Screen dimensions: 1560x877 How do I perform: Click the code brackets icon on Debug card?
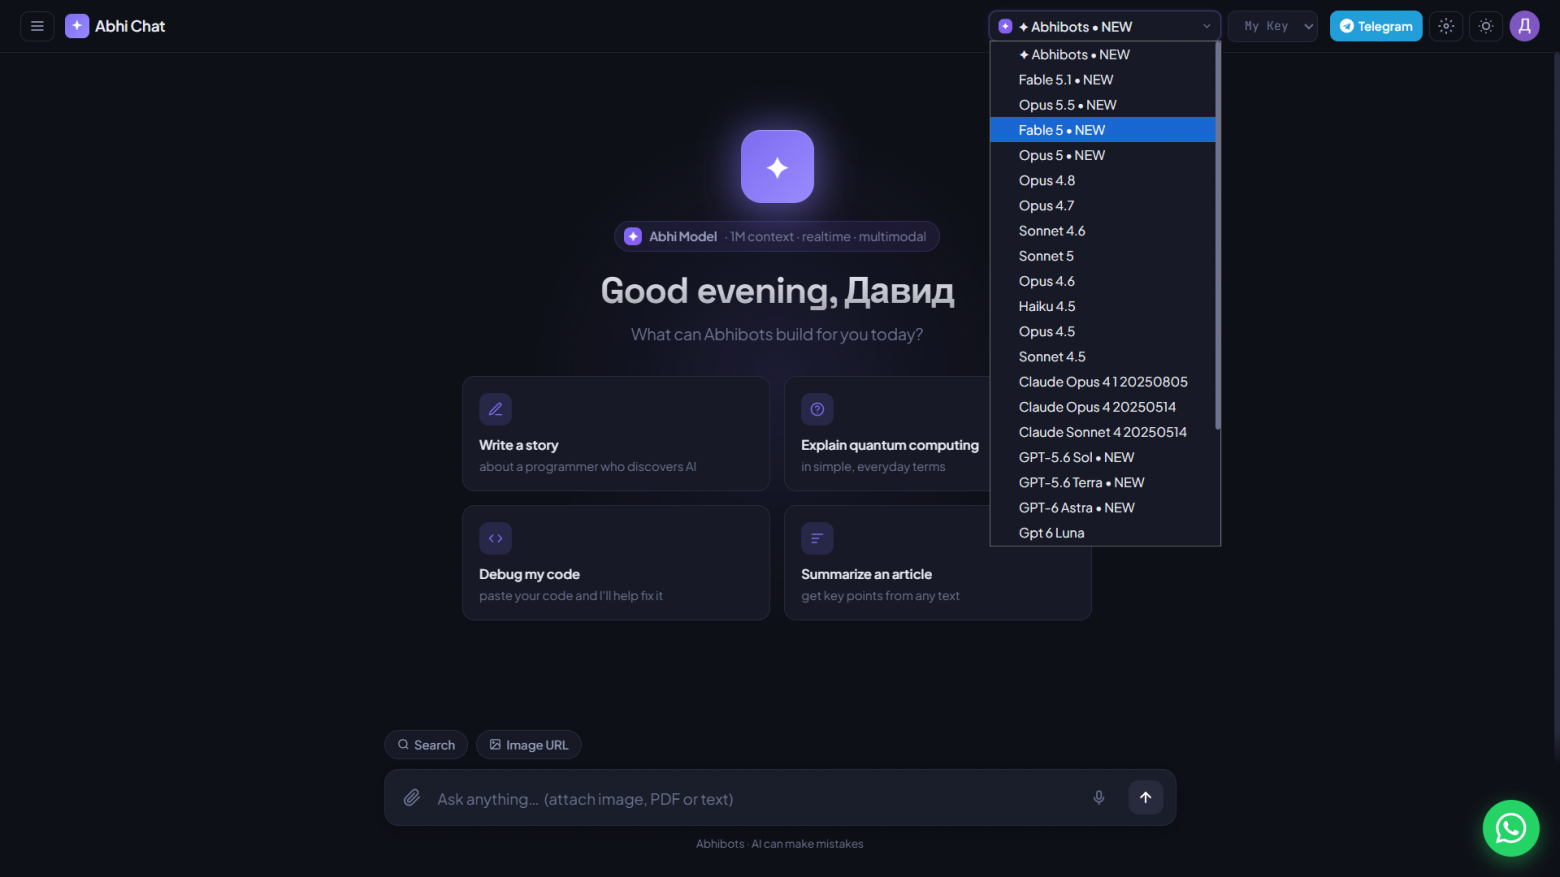click(x=495, y=538)
